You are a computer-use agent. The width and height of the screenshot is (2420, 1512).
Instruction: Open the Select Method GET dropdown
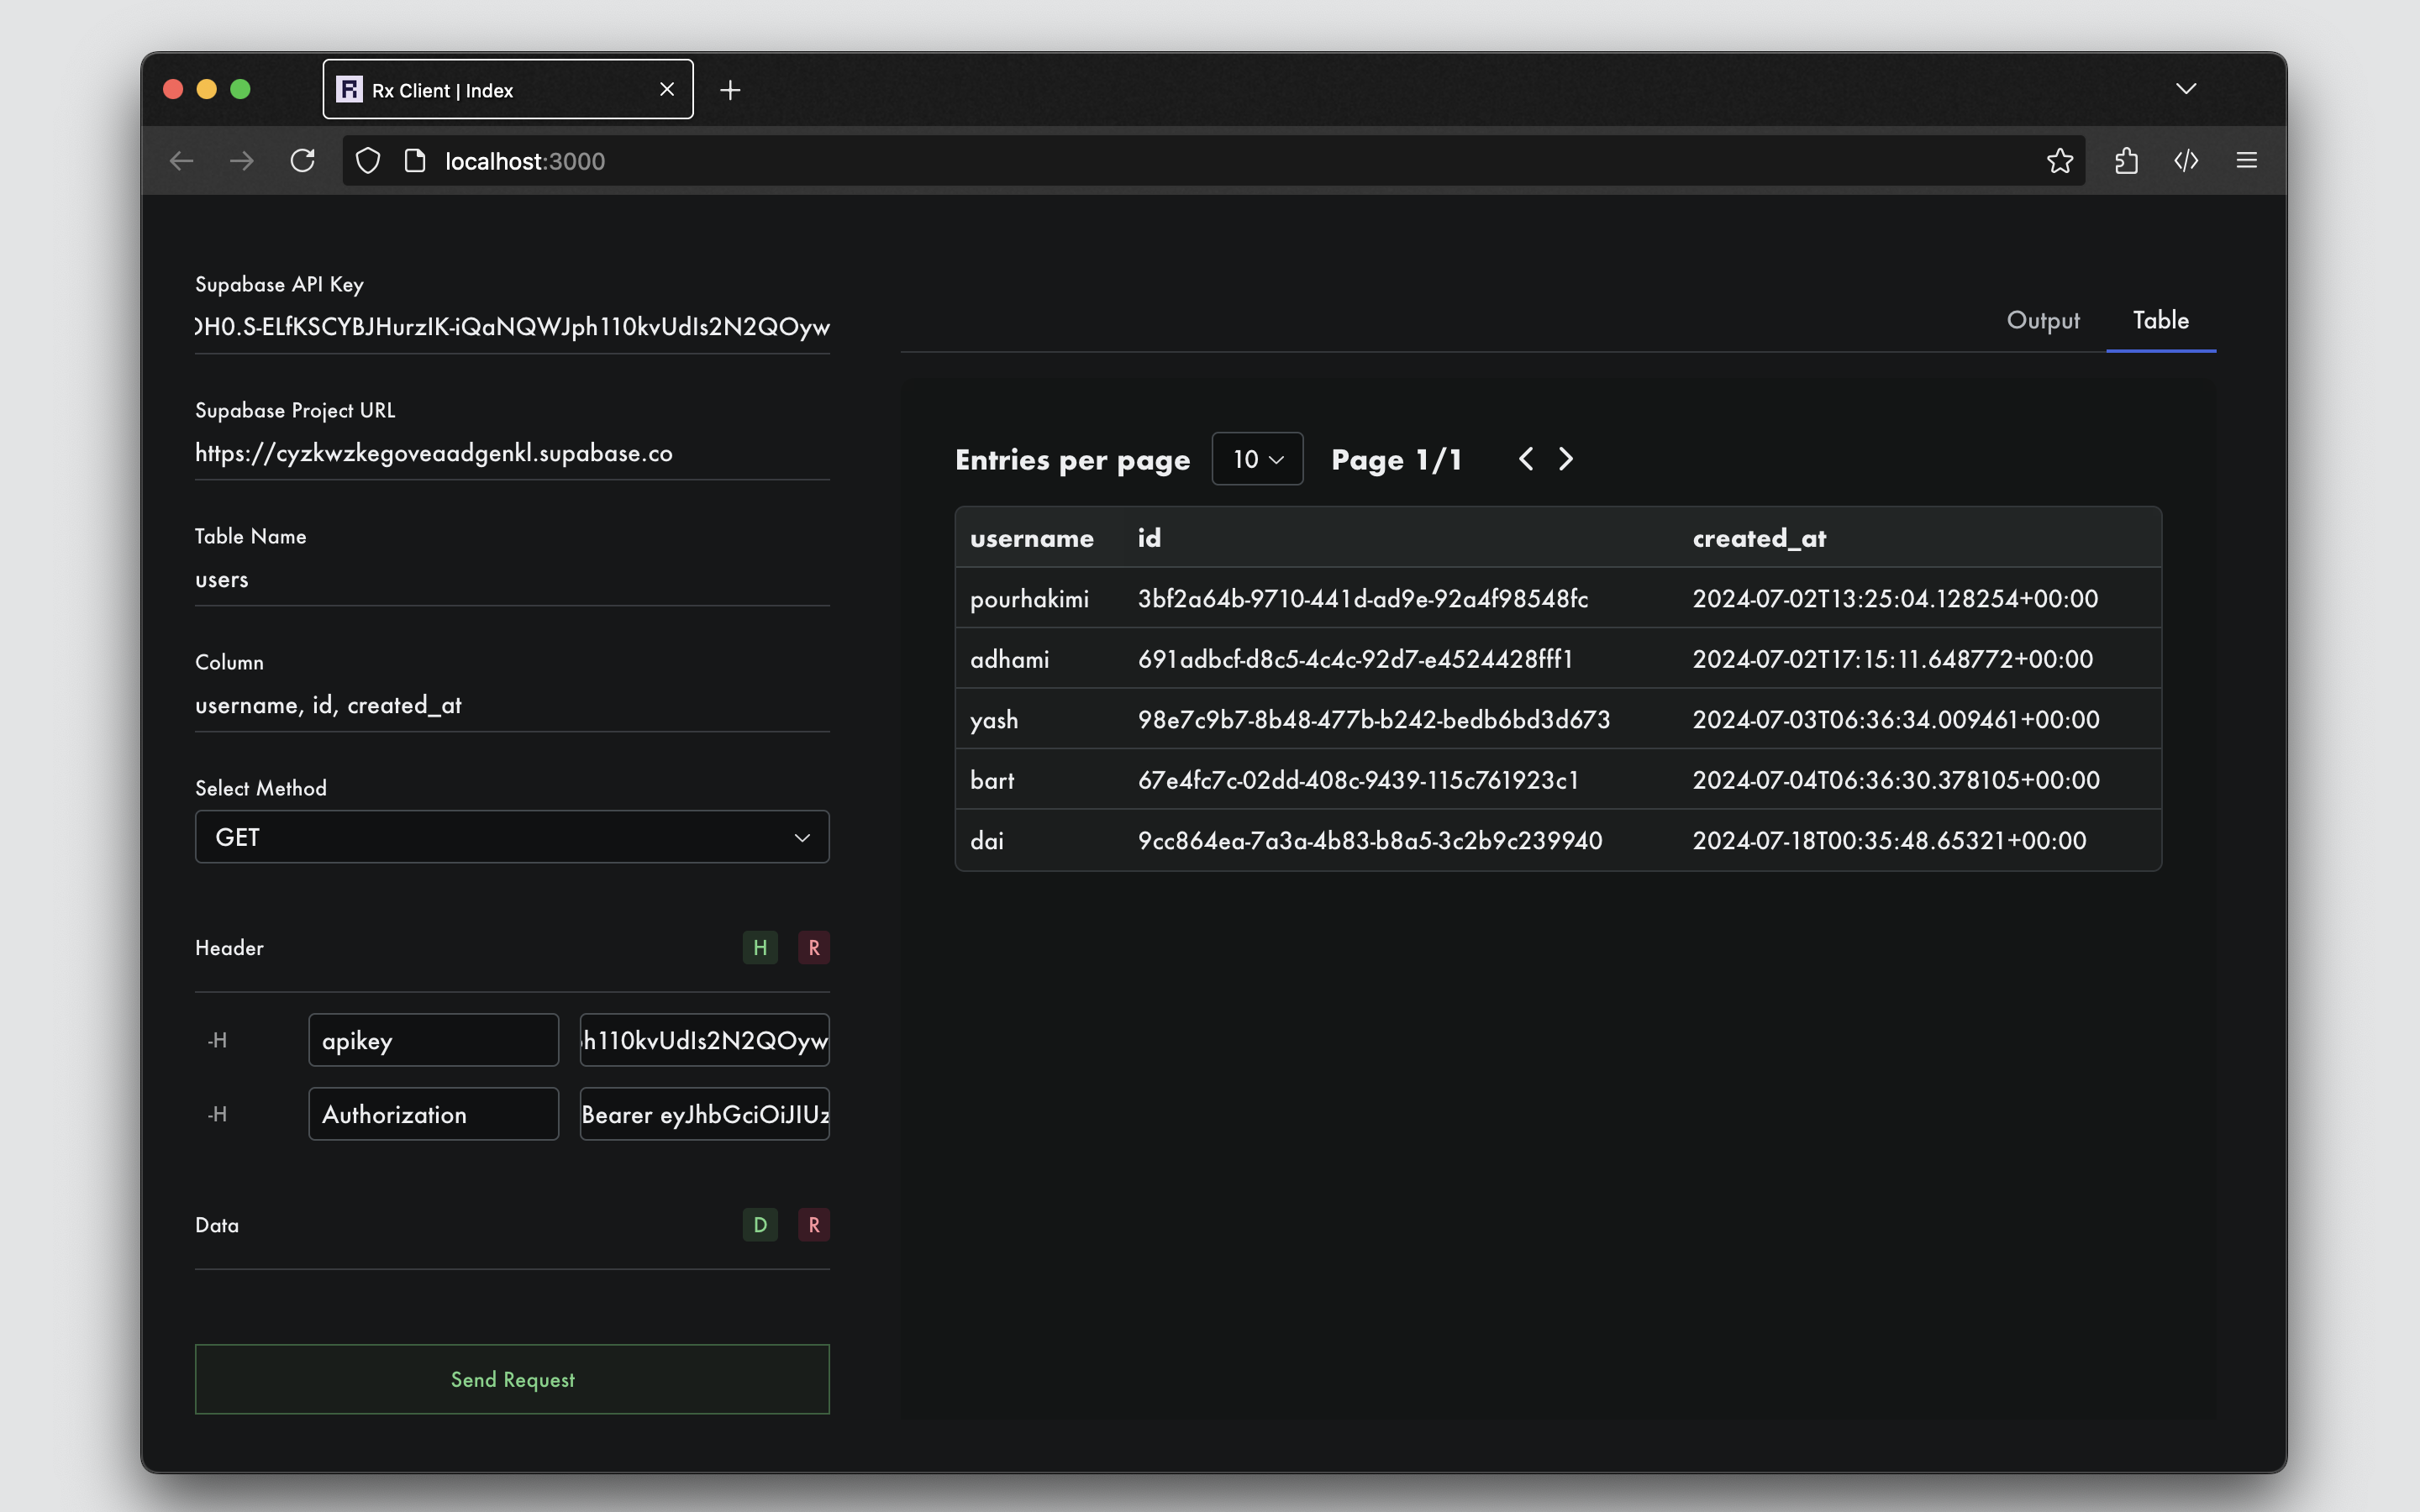(x=512, y=837)
